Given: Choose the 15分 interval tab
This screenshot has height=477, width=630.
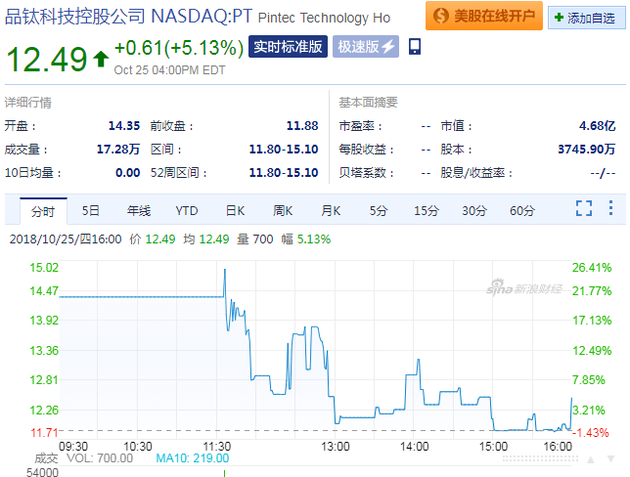Looking at the screenshot, I should tap(426, 211).
